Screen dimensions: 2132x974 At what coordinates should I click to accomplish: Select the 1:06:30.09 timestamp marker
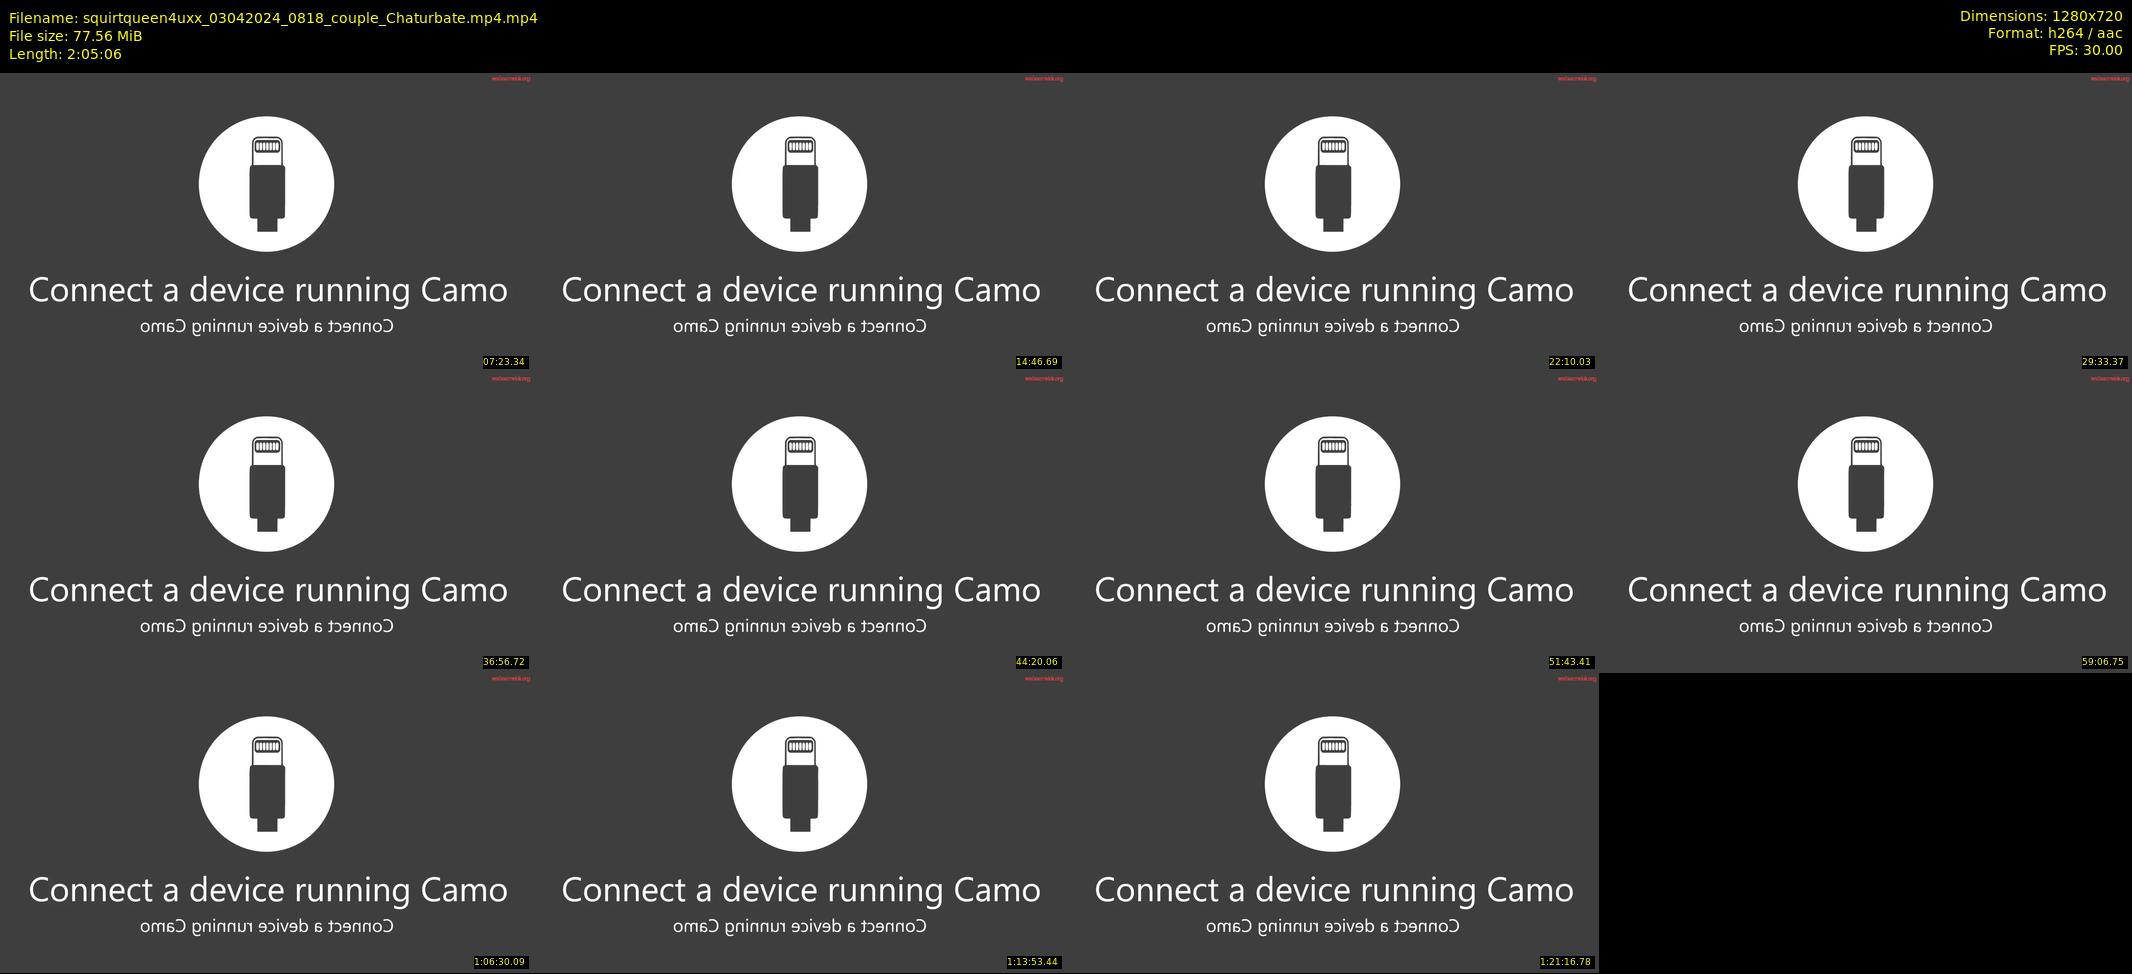500,962
